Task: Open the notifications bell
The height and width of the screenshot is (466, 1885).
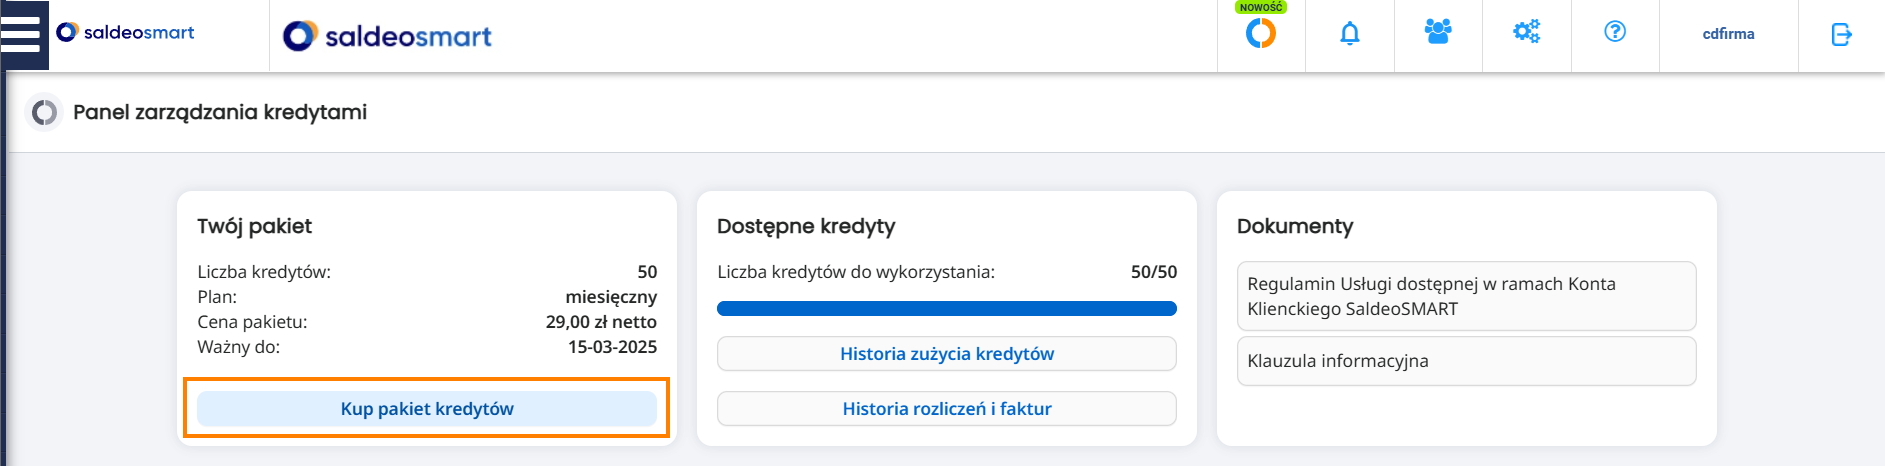Action: tap(1350, 34)
